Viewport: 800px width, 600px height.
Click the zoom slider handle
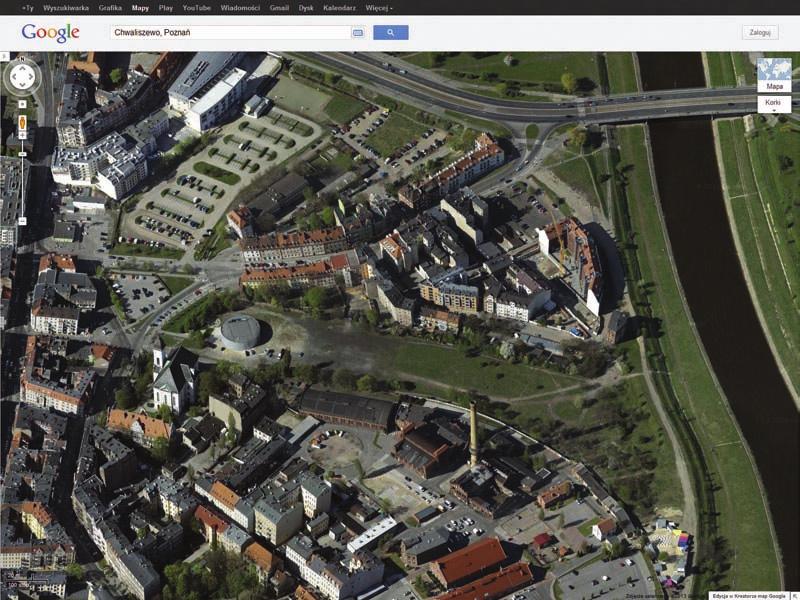tap(22, 154)
